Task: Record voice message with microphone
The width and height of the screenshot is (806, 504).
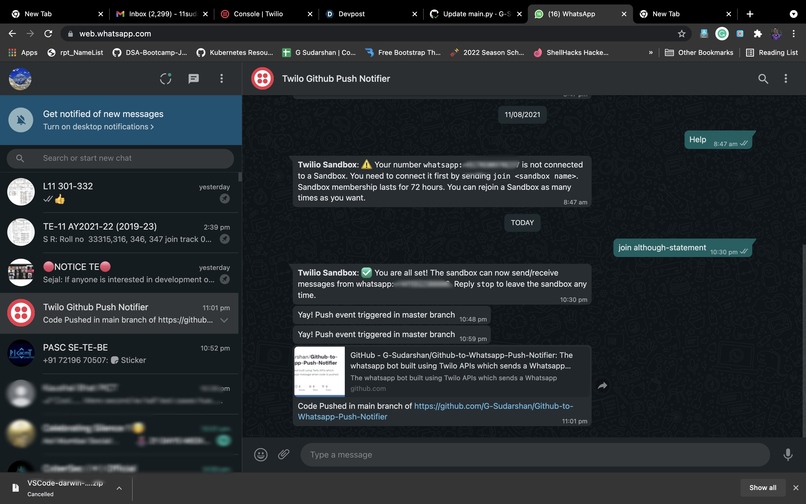Action: click(x=787, y=455)
